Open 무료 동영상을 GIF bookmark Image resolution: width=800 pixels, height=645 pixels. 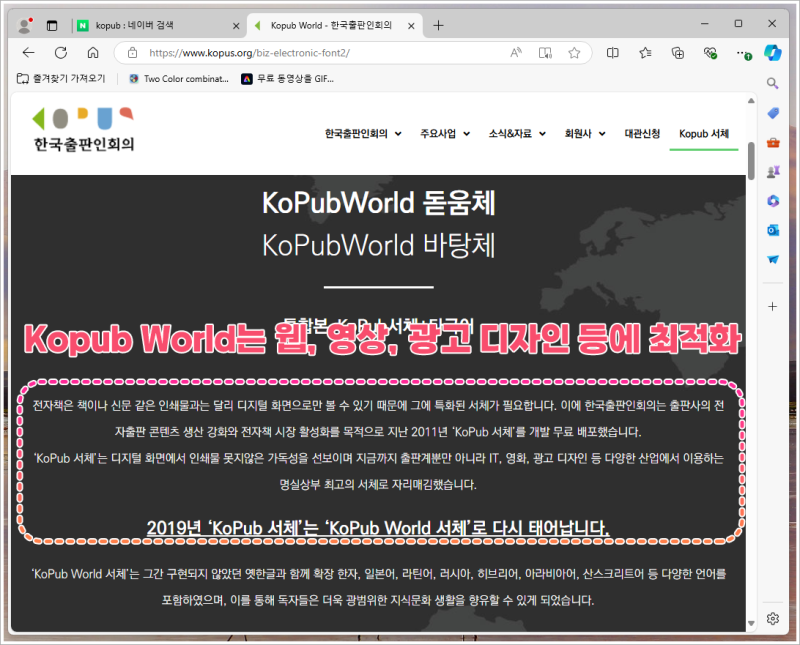(x=288, y=79)
